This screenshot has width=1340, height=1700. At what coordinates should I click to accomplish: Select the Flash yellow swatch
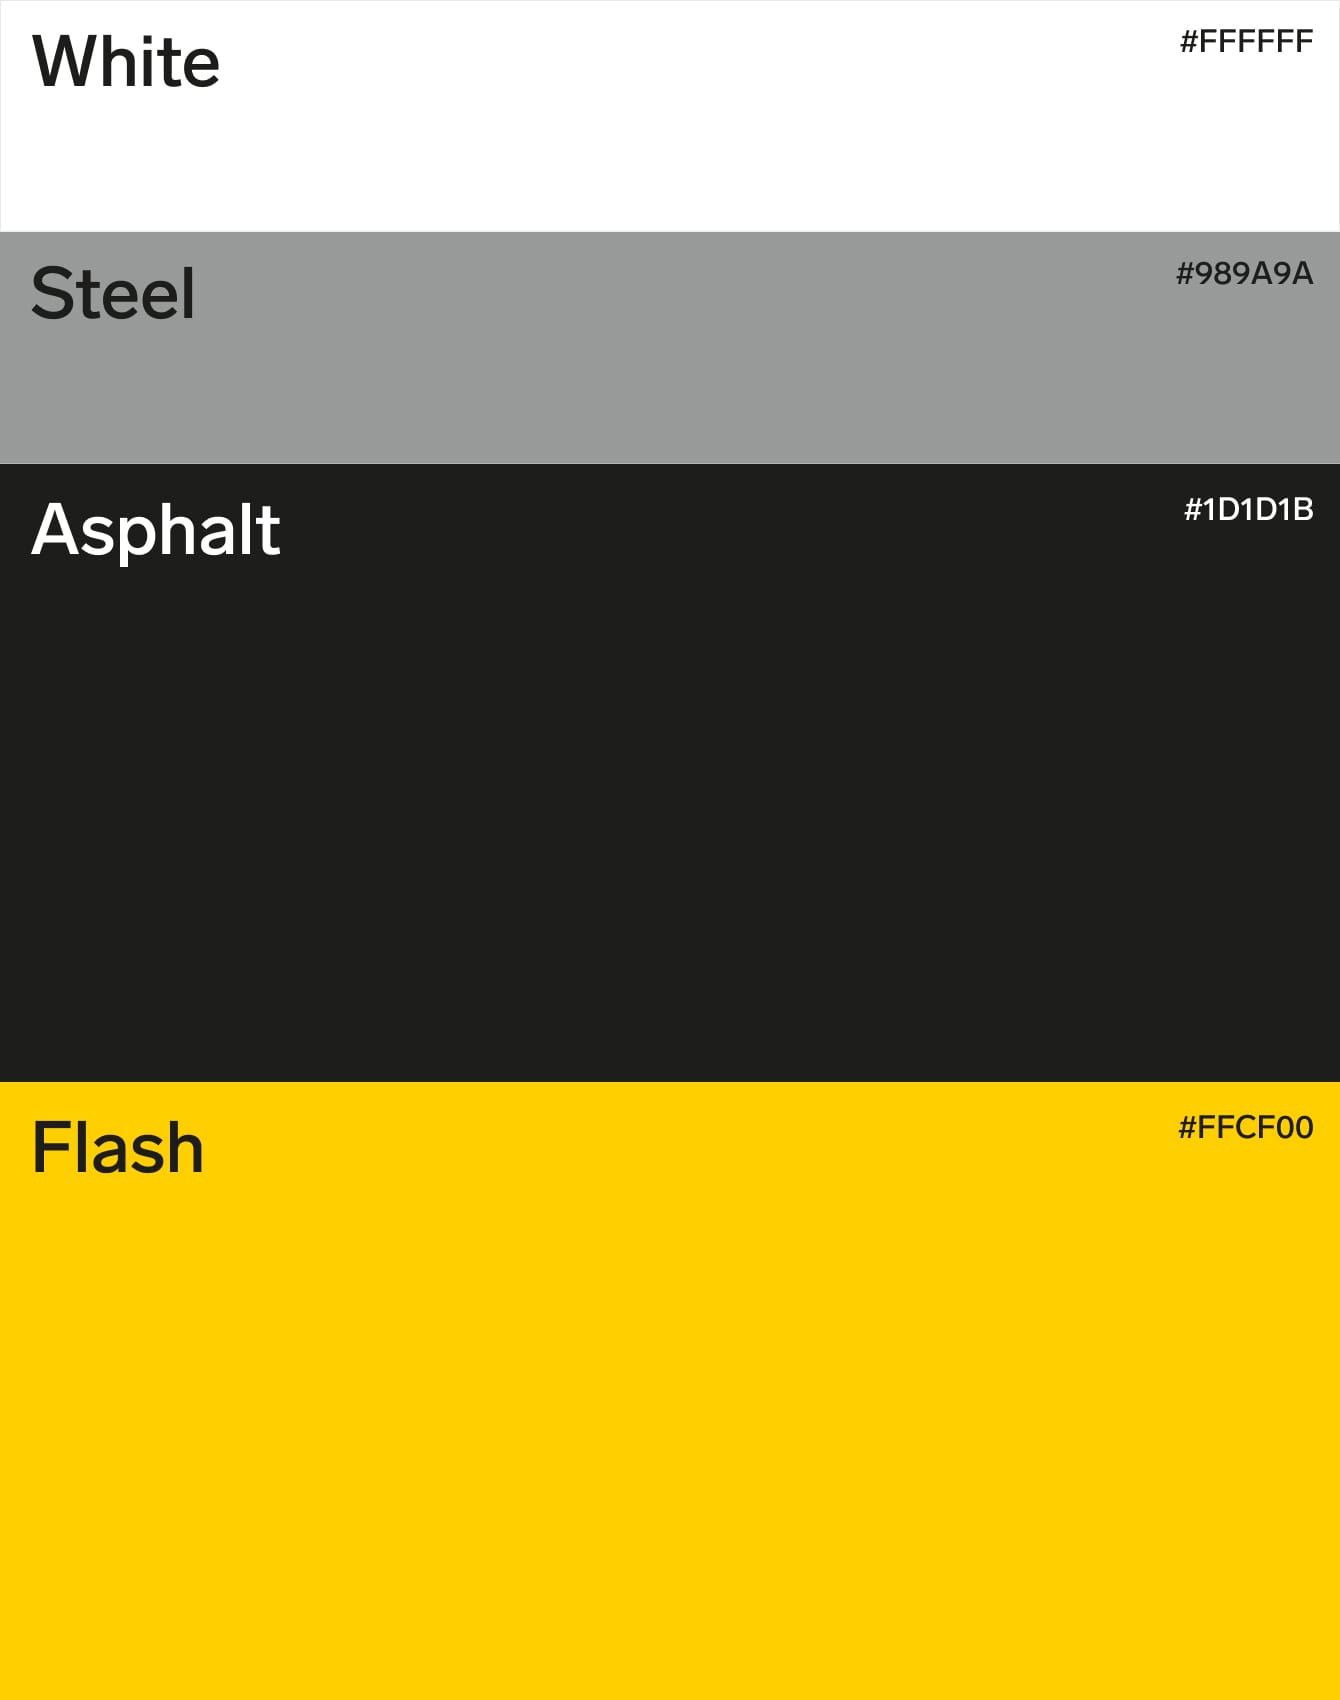(670, 1391)
